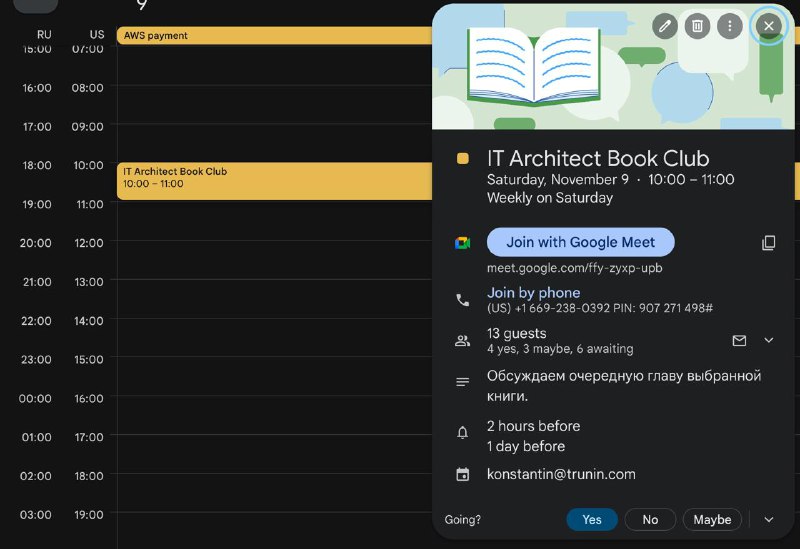This screenshot has width=800, height=549.
Task: RSVP Maybe to the event
Action: point(712,519)
